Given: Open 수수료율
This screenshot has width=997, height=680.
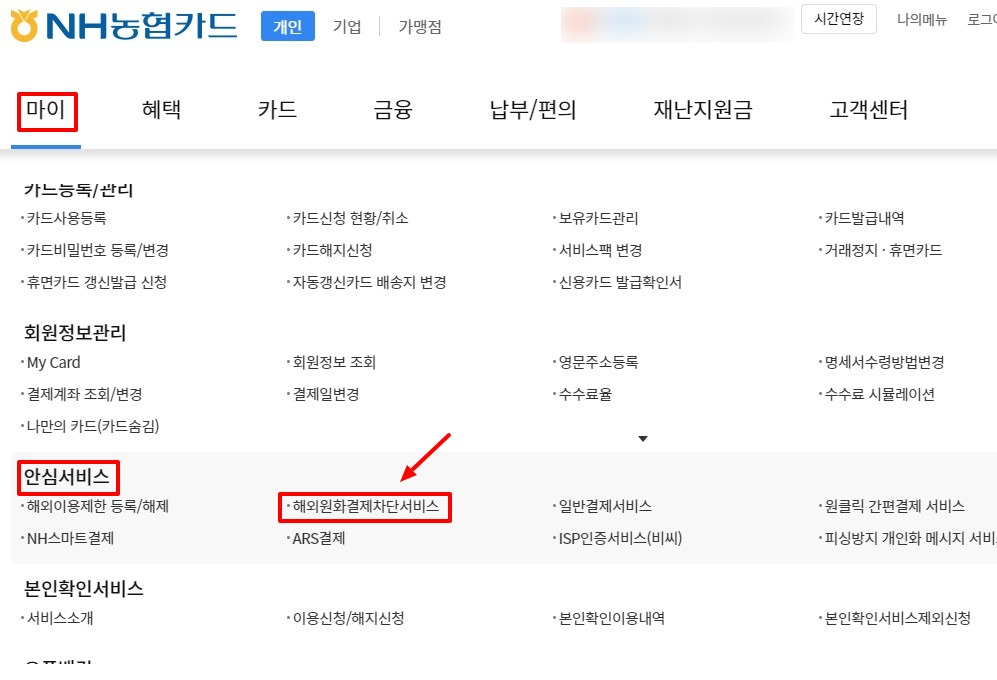Looking at the screenshot, I should click(585, 394).
